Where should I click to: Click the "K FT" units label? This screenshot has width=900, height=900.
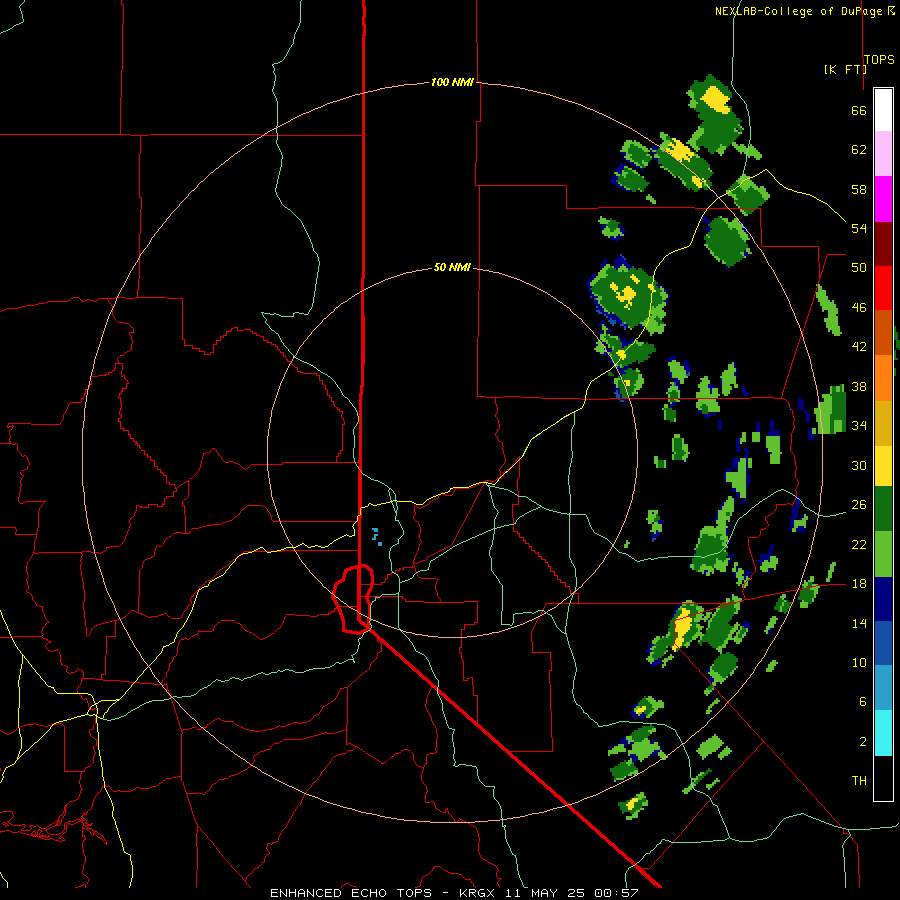(x=845, y=69)
